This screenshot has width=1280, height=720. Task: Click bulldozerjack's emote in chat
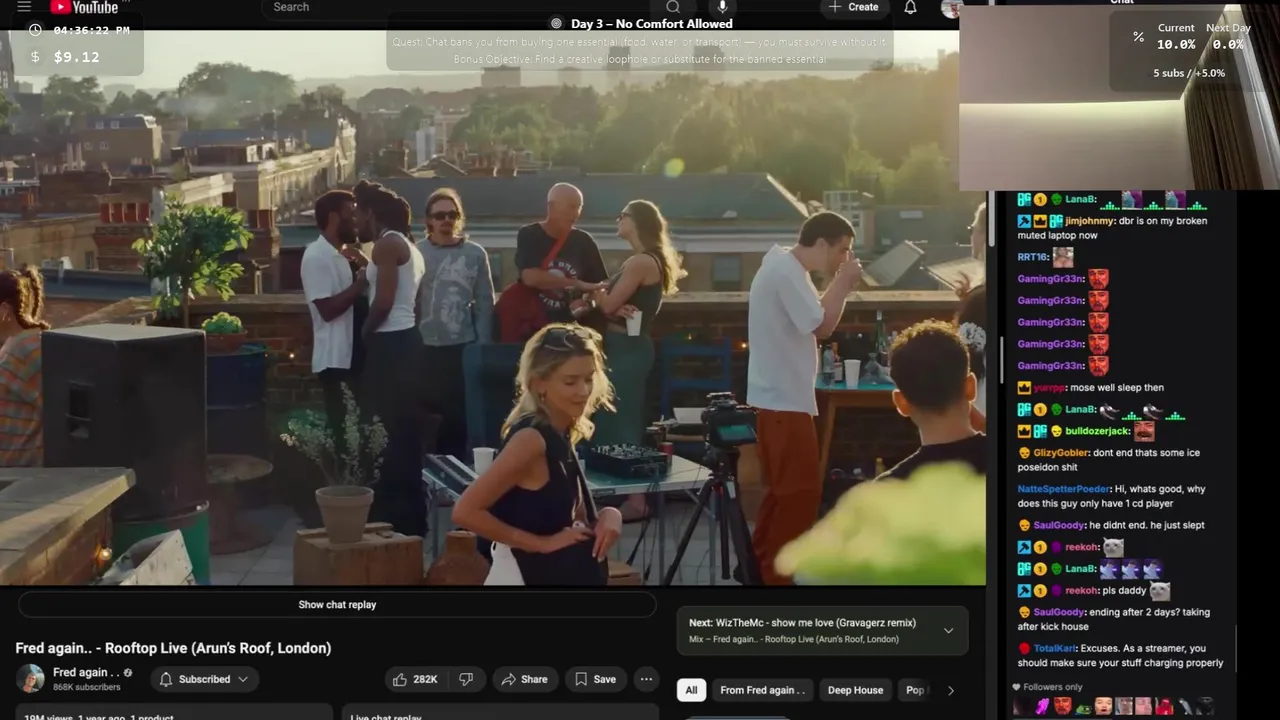1144,431
